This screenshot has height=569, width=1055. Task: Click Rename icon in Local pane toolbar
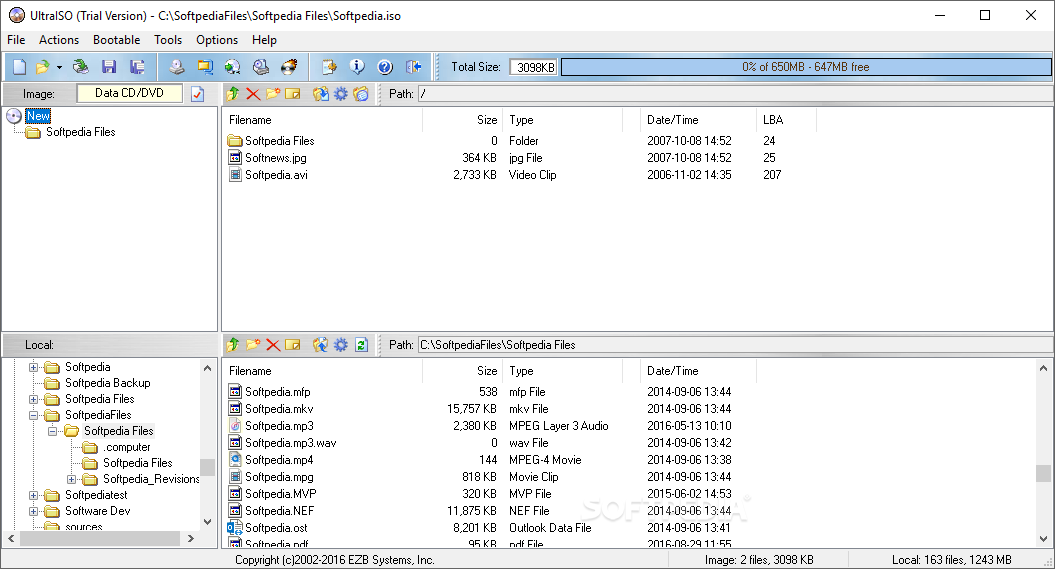pyautogui.click(x=293, y=344)
